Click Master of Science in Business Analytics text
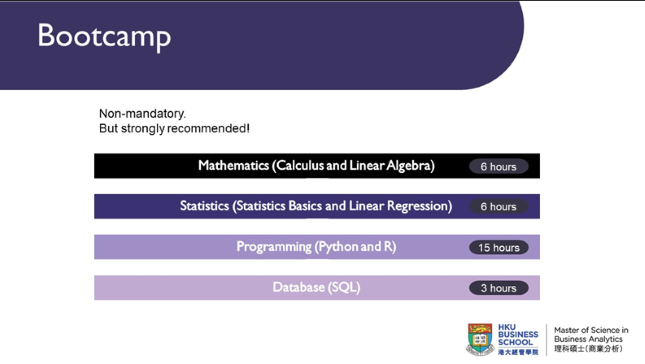The image size is (645, 364). (591, 334)
